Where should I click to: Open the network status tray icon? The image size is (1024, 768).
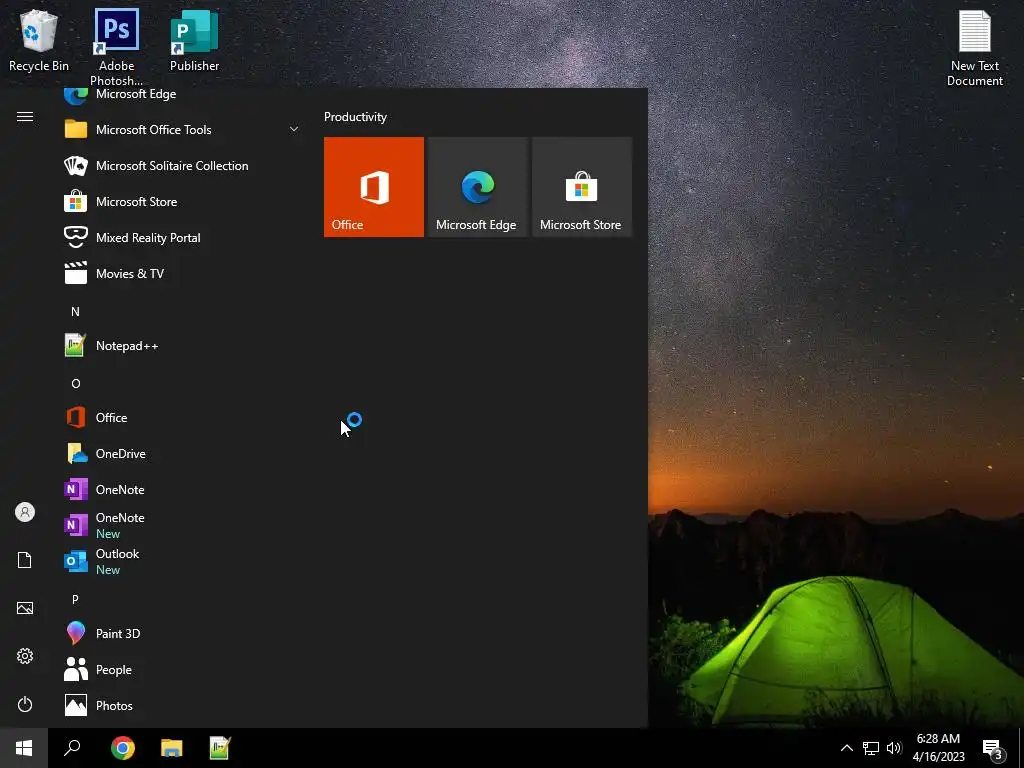(871, 748)
